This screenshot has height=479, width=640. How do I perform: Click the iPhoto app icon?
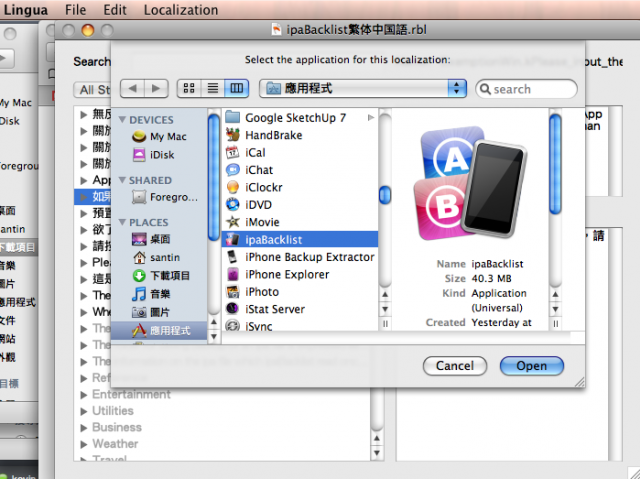(233, 292)
